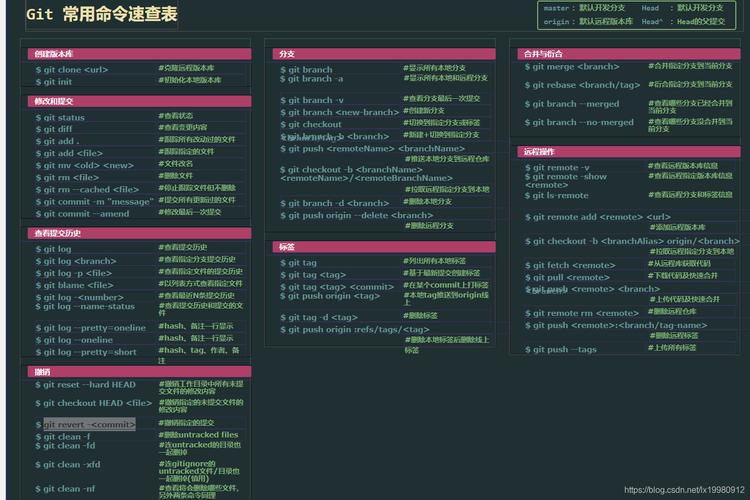Click the command "$ git clean -xfd"
This screenshot has width=750, height=500.
coord(67,465)
